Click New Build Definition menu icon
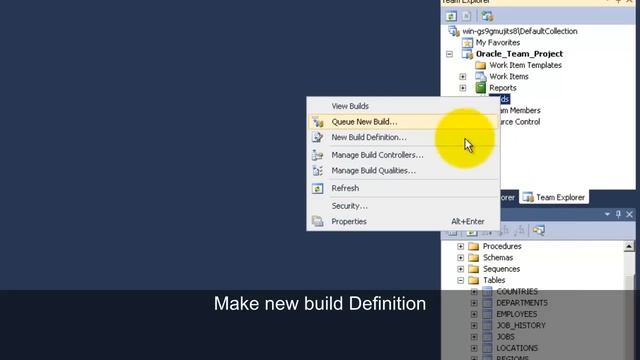The width and height of the screenshot is (640, 360). point(318,138)
